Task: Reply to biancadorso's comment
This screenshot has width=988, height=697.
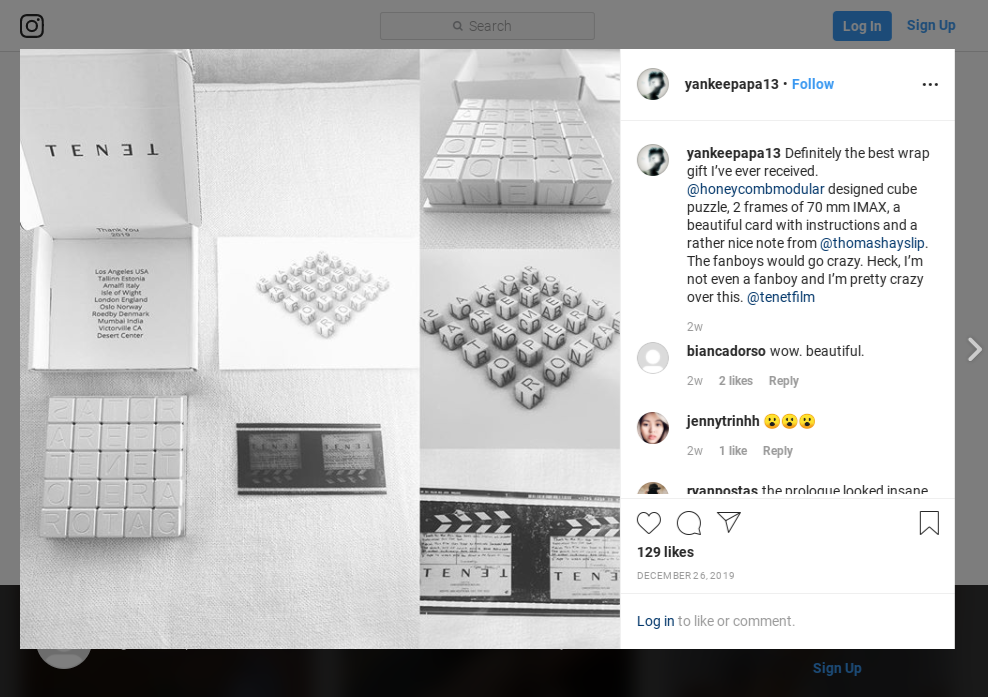Action: [783, 381]
